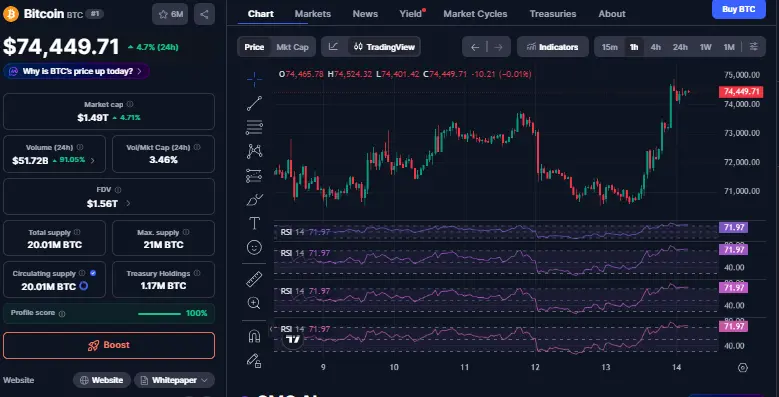This screenshot has width=779, height=397.
Task: Select Price view toggle
Action: pyautogui.click(x=254, y=47)
